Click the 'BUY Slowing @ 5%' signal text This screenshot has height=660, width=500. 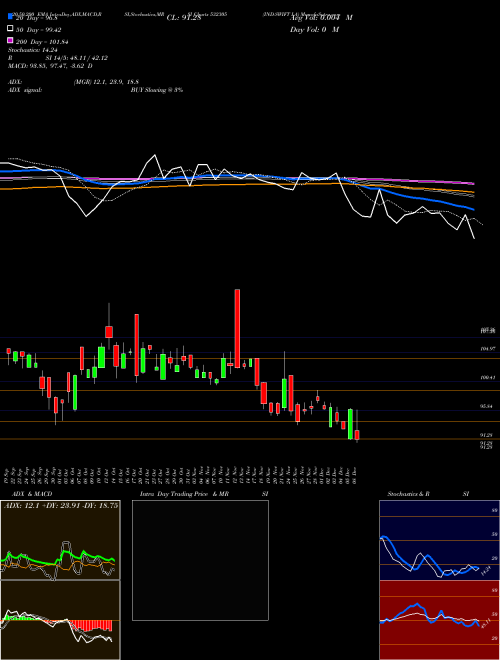pyautogui.click(x=157, y=90)
